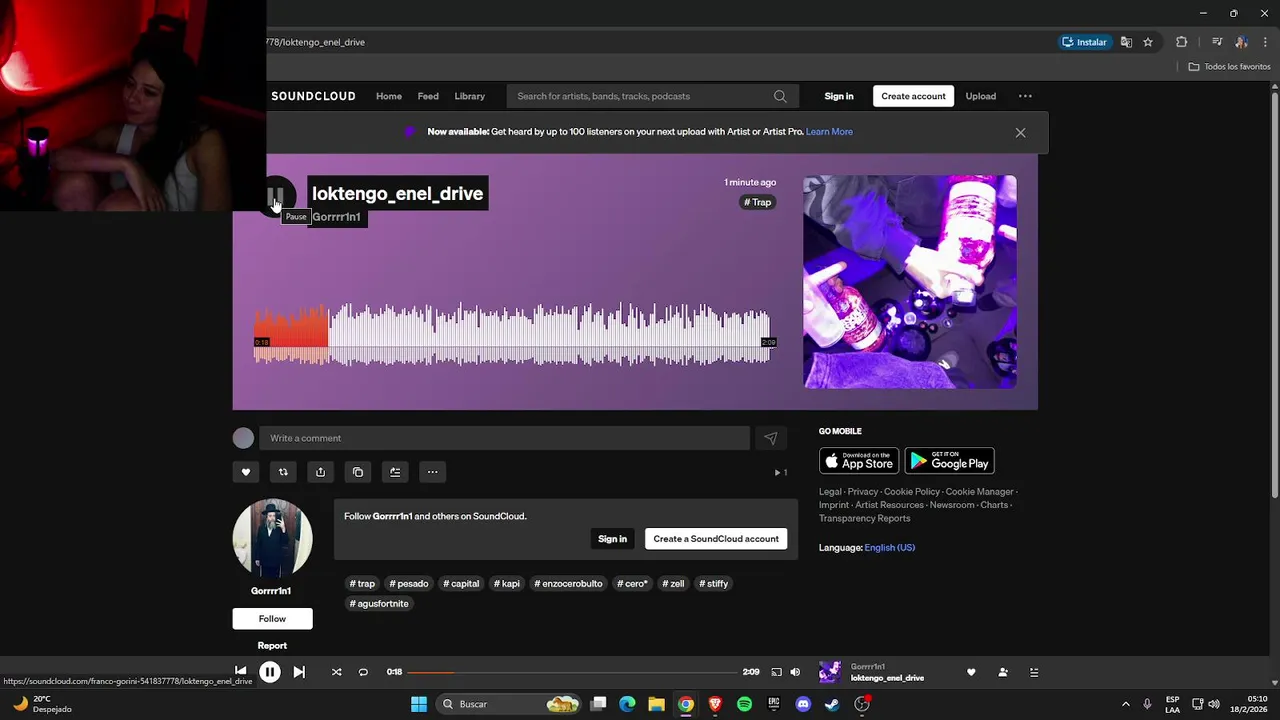Image resolution: width=1280 pixels, height=720 pixels.
Task: Open the Feed tab
Action: point(428,96)
